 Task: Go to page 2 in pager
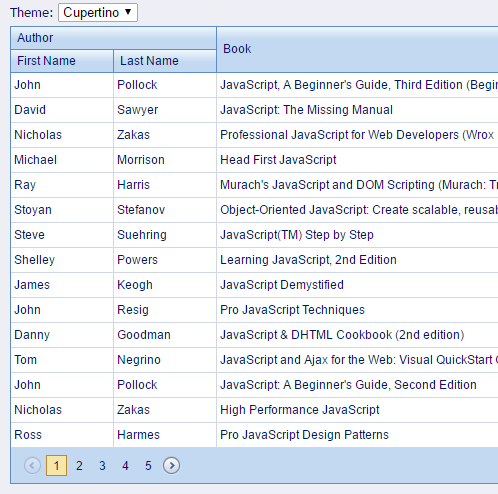(x=79, y=465)
